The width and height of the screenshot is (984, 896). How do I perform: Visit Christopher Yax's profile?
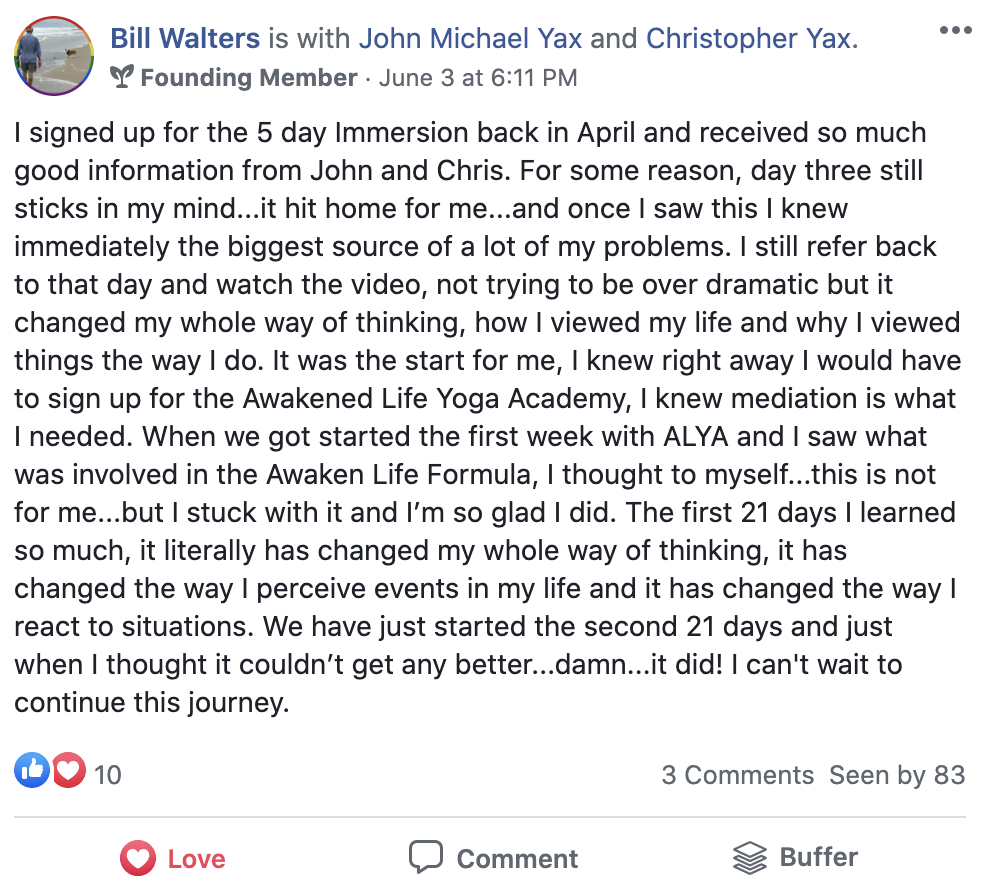tap(749, 38)
